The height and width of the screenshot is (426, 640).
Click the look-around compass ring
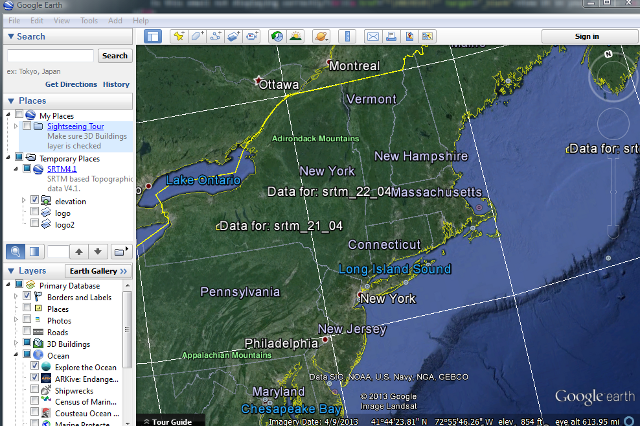(x=613, y=76)
